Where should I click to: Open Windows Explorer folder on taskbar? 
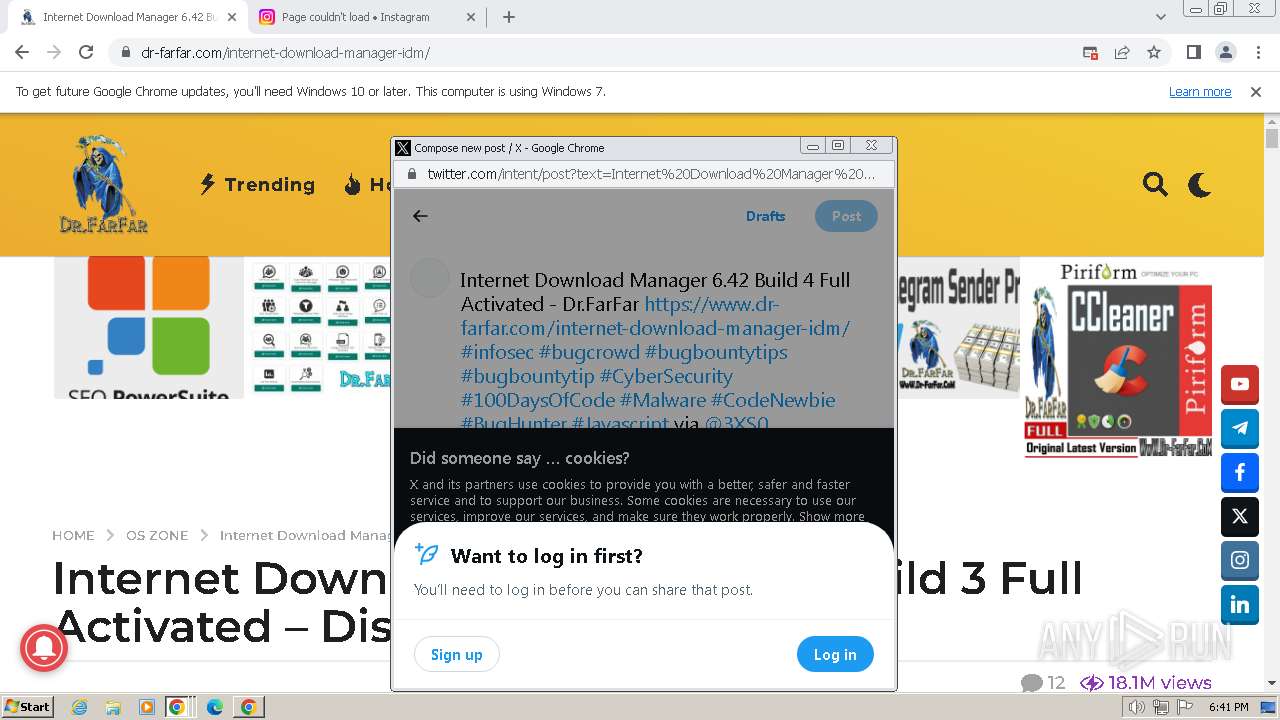113,707
